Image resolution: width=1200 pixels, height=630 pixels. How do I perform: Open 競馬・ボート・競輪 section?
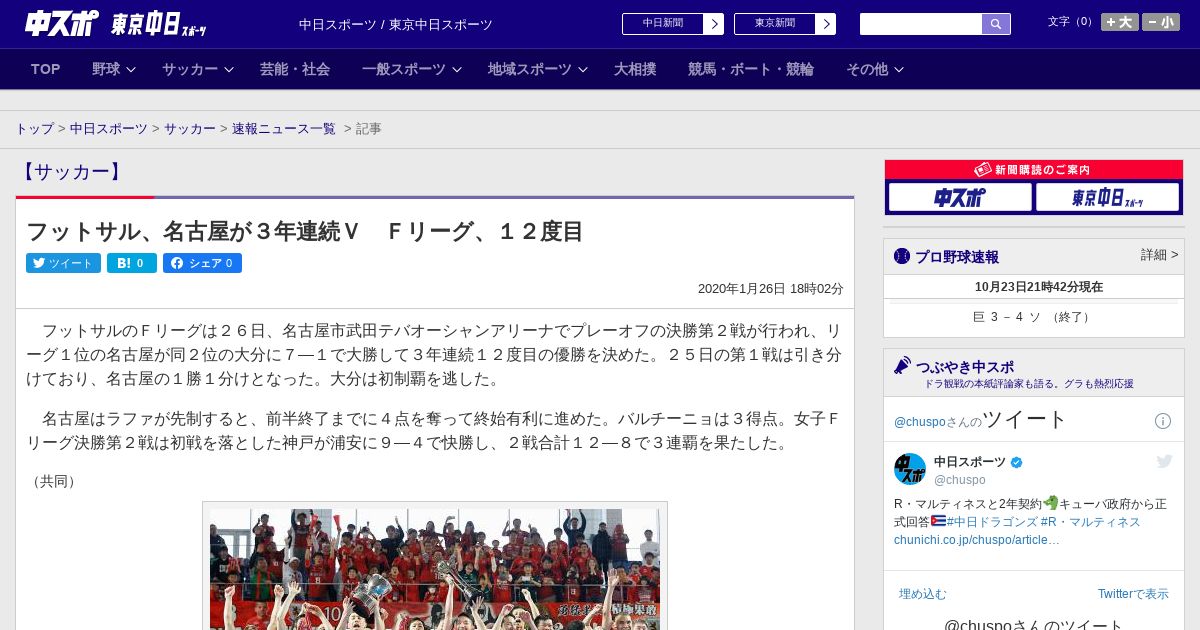coord(751,69)
